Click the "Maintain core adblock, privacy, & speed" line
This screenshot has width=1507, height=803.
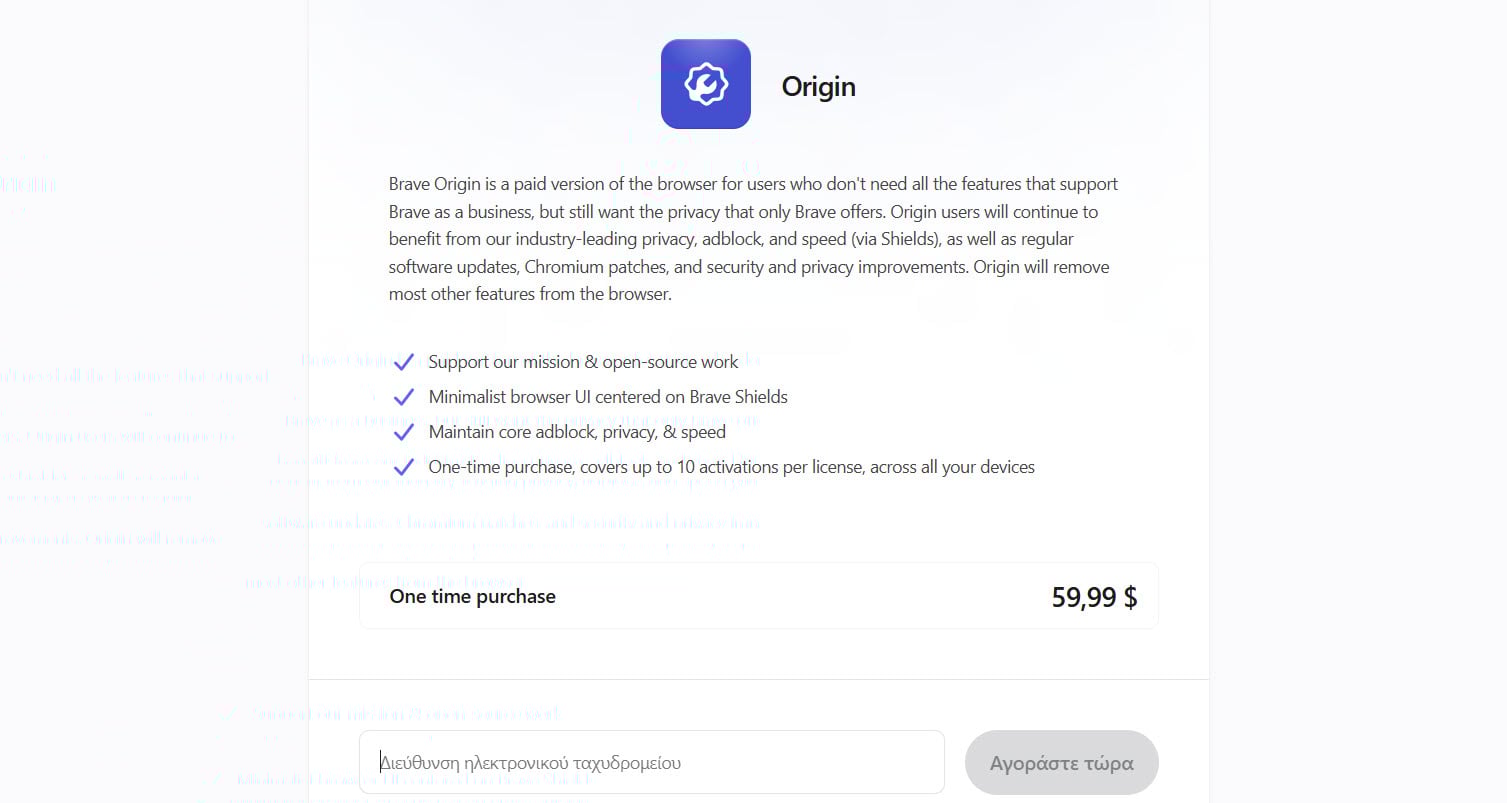(577, 432)
